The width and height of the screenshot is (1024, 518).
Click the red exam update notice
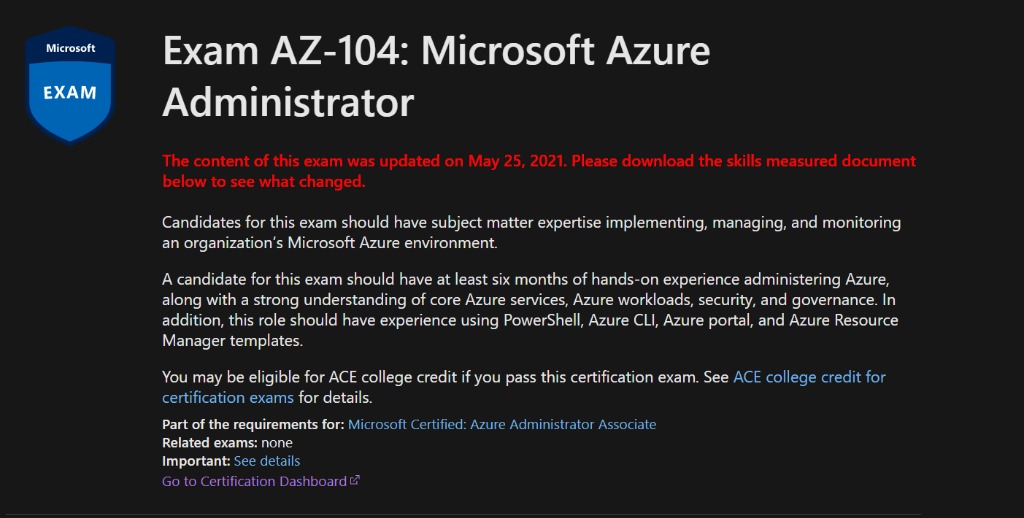538,171
